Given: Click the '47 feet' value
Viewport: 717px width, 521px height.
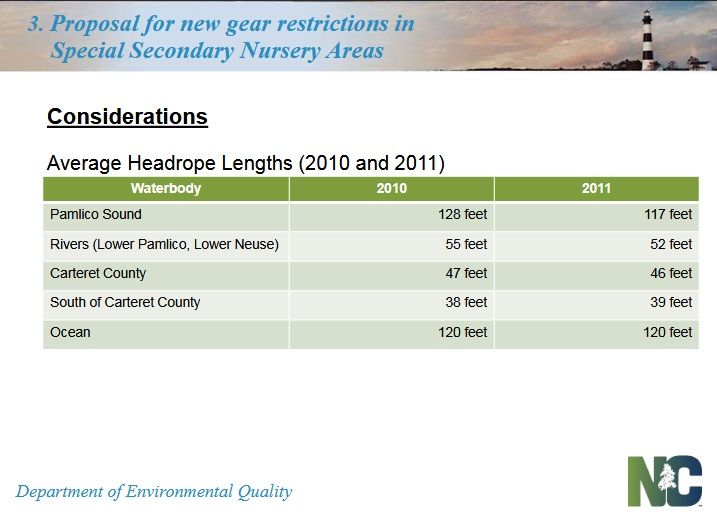Looking at the screenshot, I should [x=466, y=274].
